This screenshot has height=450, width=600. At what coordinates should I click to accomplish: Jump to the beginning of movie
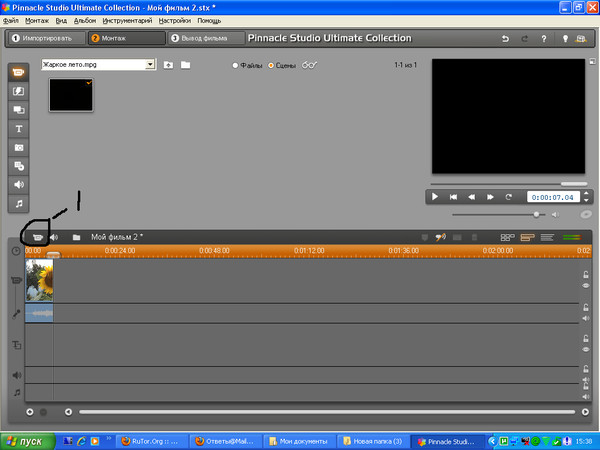[453, 197]
